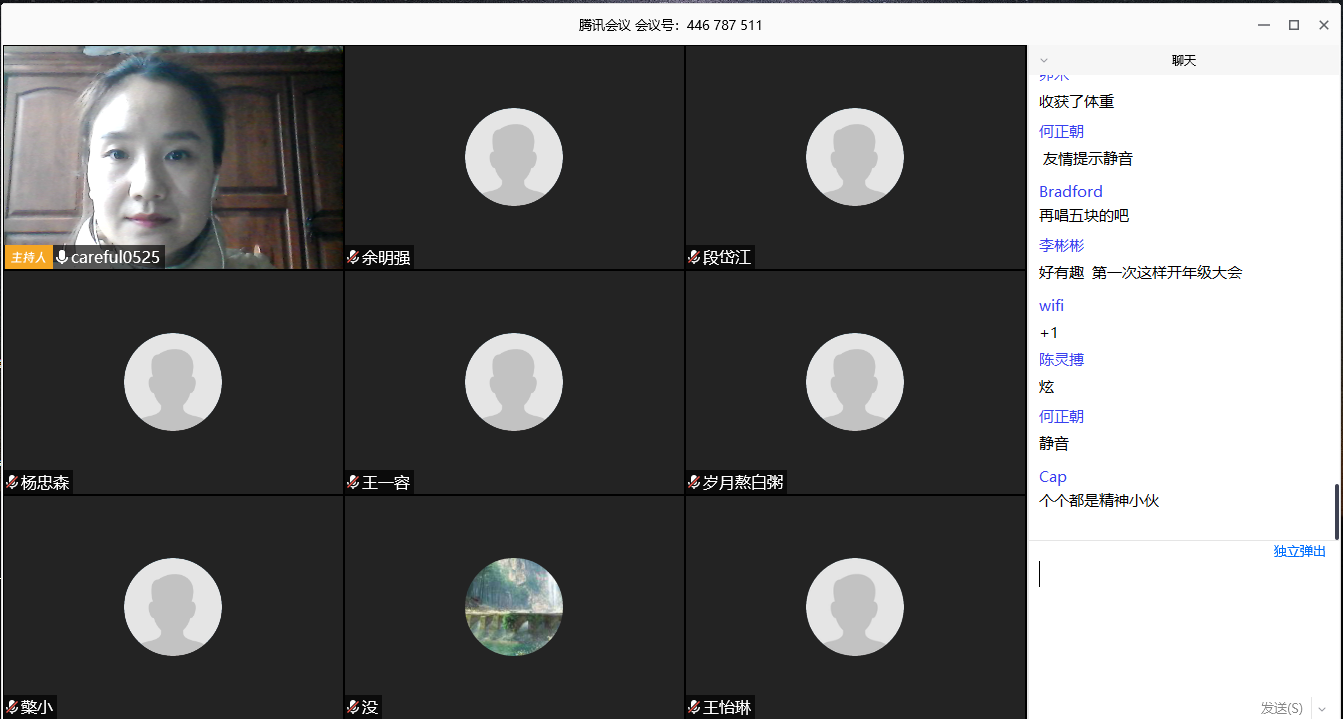Open the send options dropdown arrow
The image size is (1343, 719).
click(x=1323, y=708)
